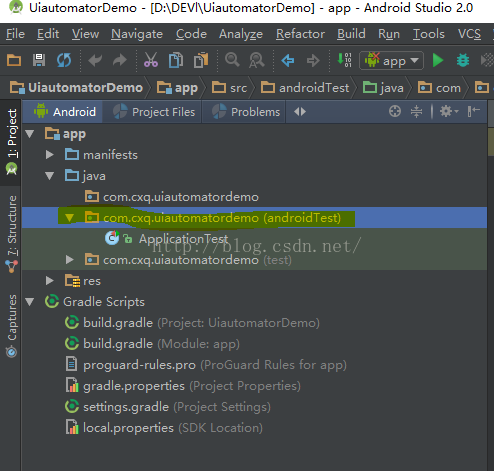Click the Undo arrow icon
The image size is (494, 471).
[95, 60]
